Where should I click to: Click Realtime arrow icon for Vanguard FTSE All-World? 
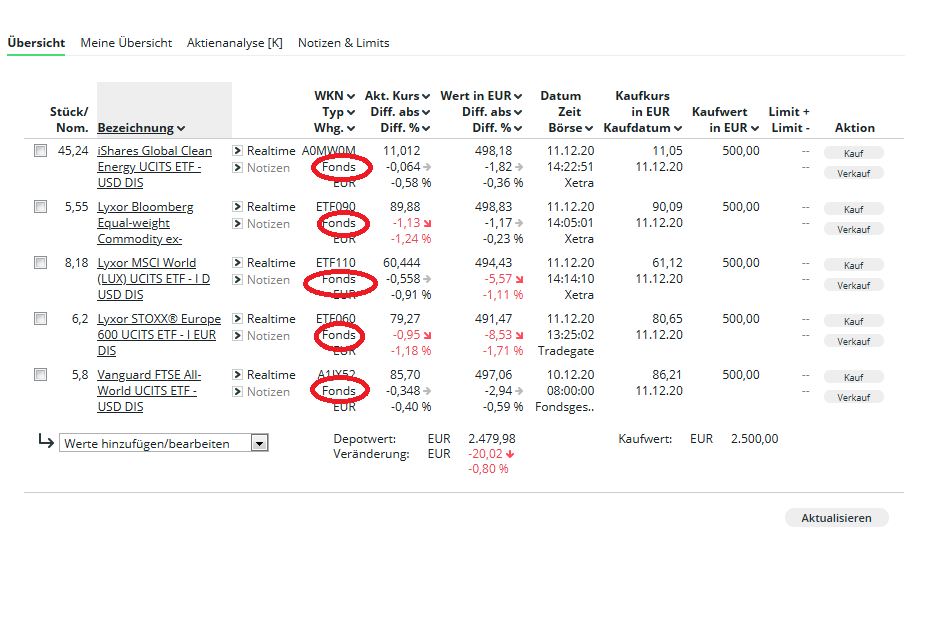click(x=237, y=375)
